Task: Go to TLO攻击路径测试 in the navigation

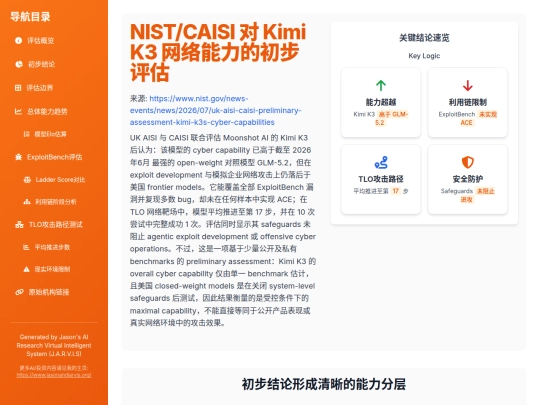Action: [56, 225]
